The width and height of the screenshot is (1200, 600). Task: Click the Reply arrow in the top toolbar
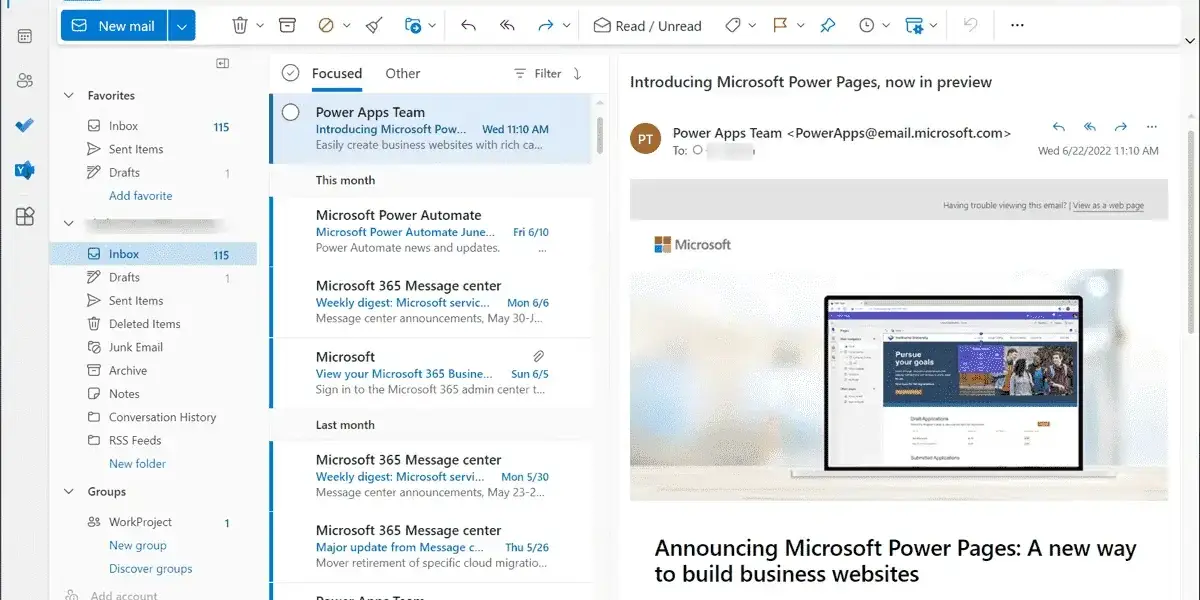(468, 26)
